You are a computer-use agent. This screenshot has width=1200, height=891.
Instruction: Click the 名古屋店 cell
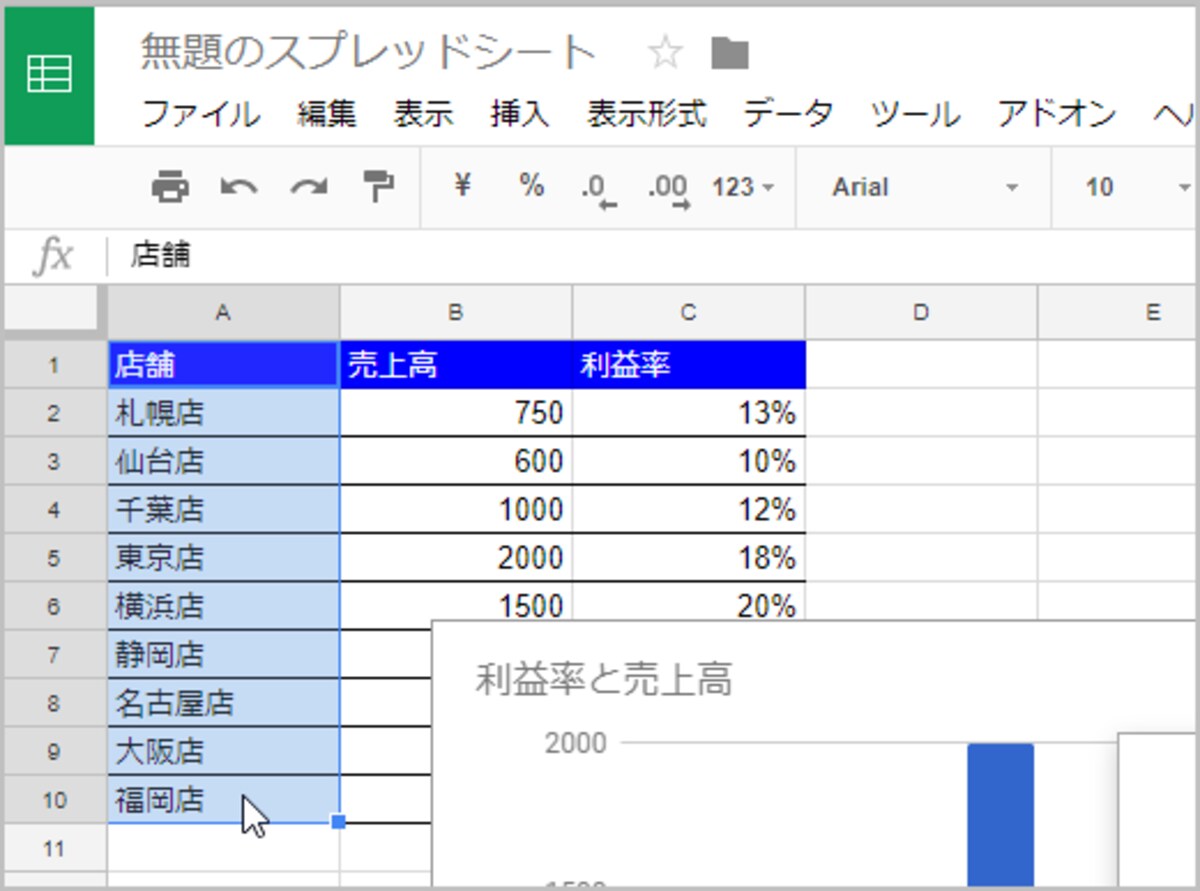click(x=224, y=703)
